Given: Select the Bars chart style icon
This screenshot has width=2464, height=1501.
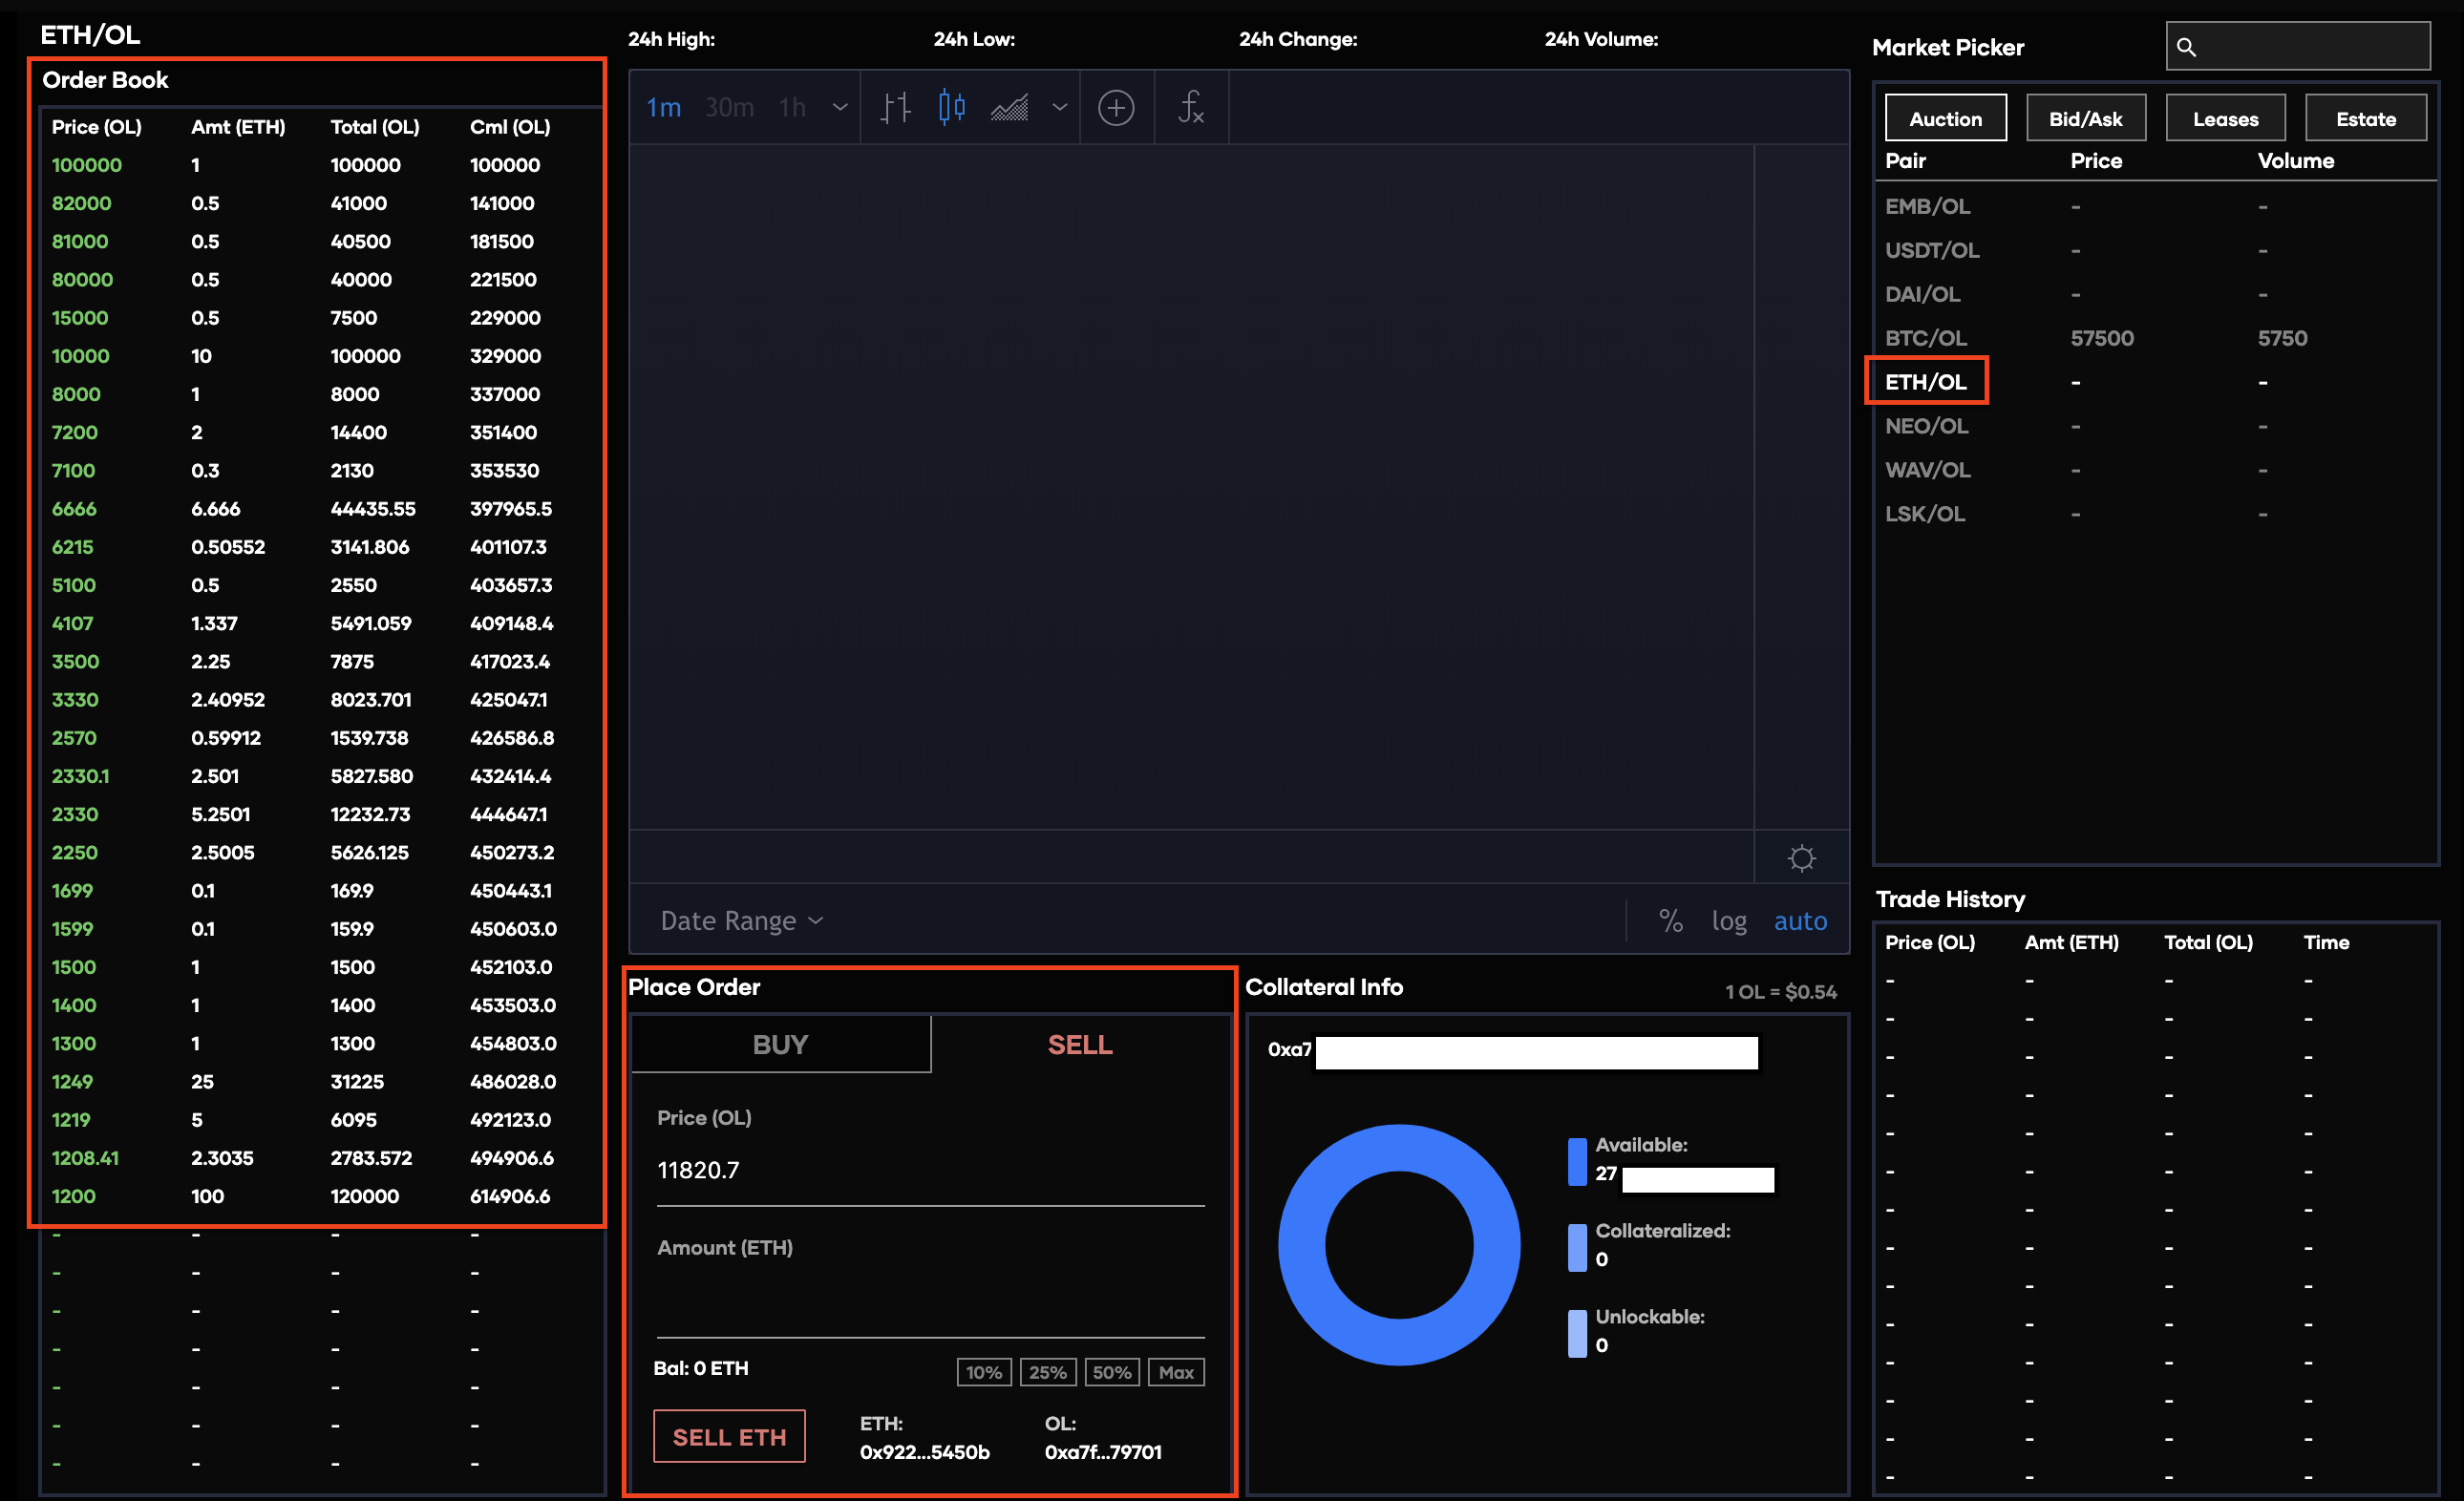Looking at the screenshot, I should [x=895, y=107].
